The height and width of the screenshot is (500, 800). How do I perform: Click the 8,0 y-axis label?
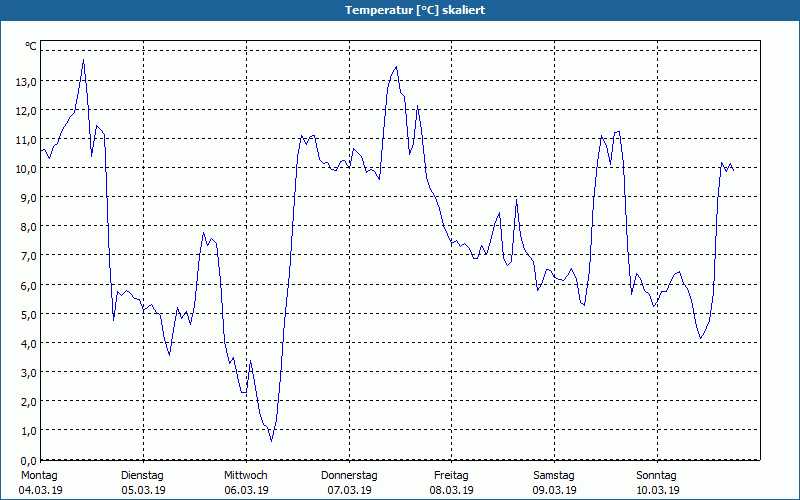coord(29,227)
